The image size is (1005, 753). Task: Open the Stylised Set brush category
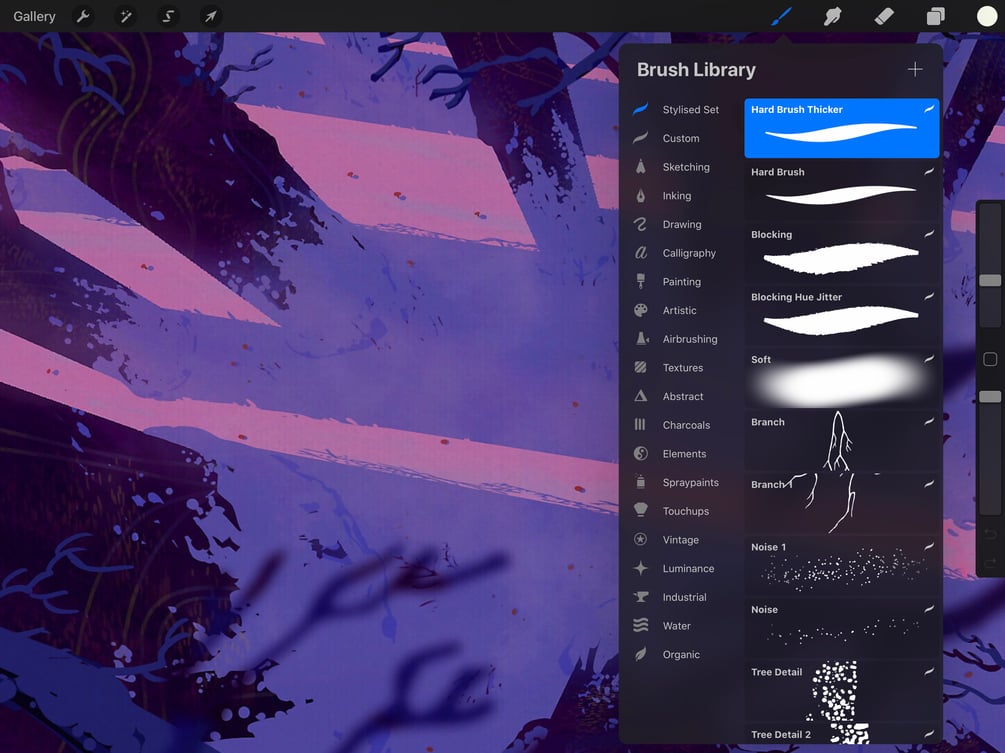679,110
